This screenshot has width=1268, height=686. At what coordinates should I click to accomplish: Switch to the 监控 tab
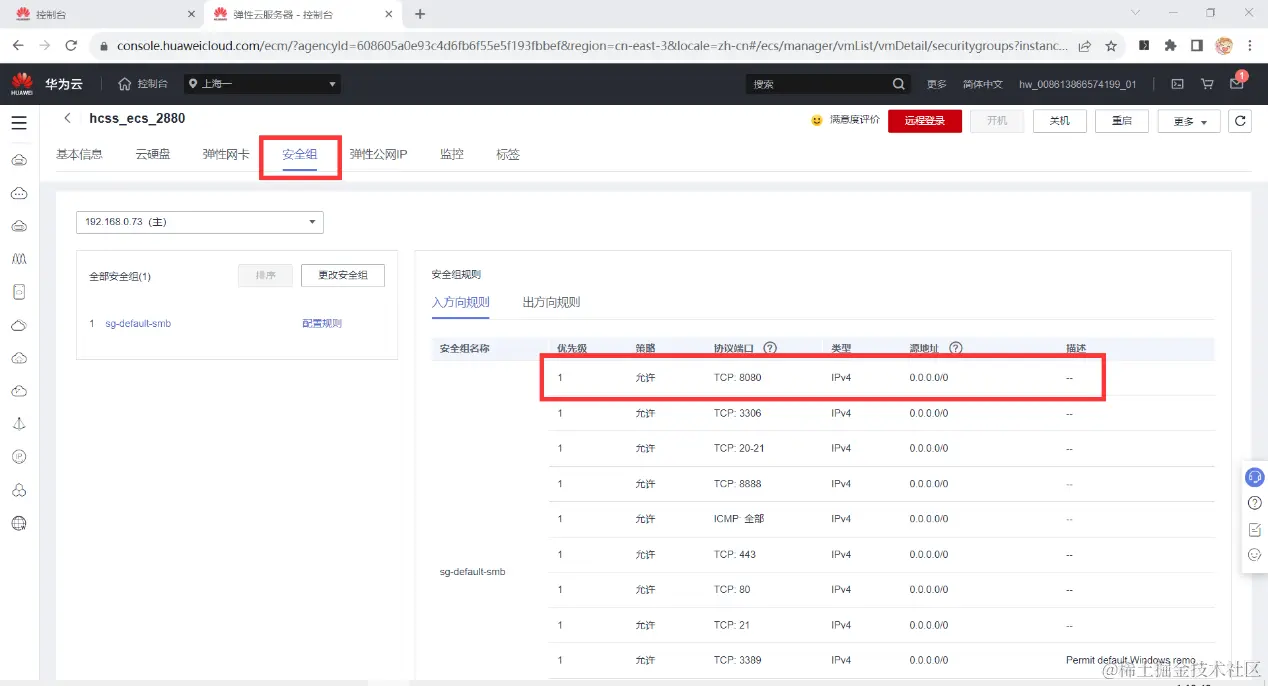point(452,155)
